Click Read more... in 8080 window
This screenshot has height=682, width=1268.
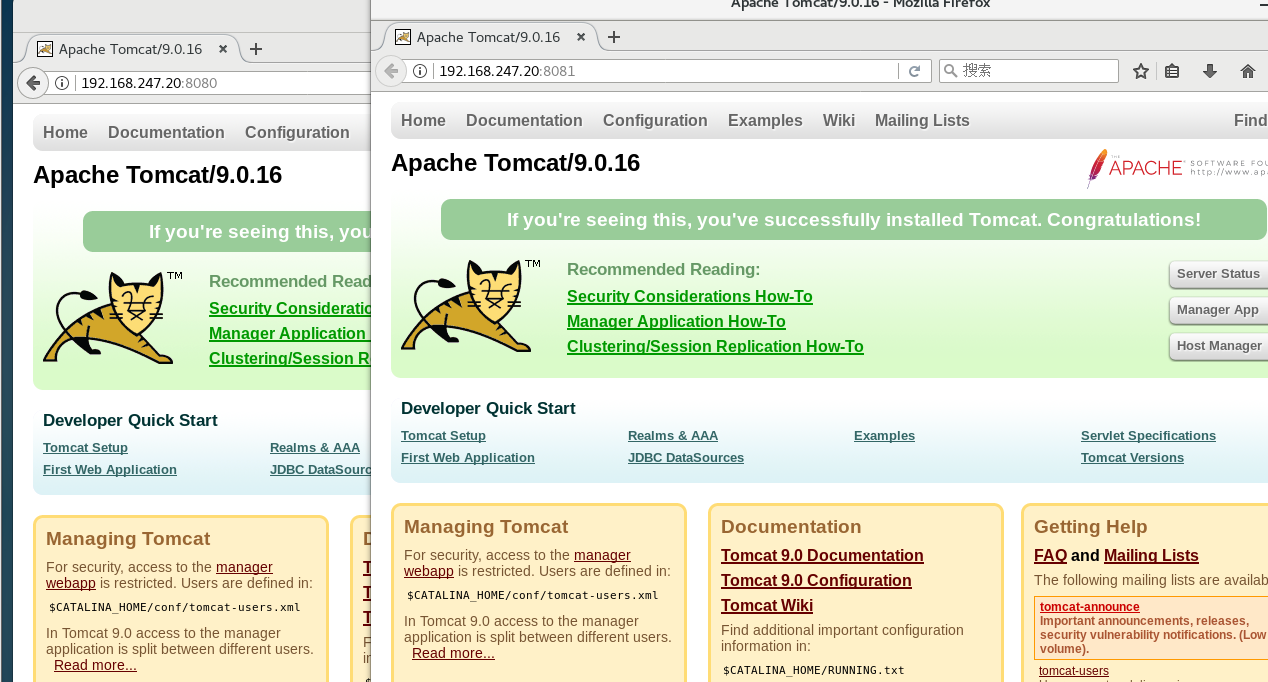click(95, 665)
